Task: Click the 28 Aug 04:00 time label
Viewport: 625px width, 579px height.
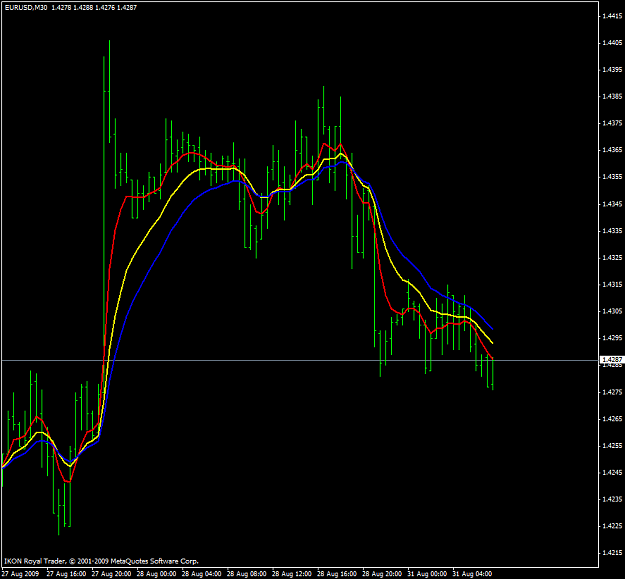Action: tap(201, 574)
